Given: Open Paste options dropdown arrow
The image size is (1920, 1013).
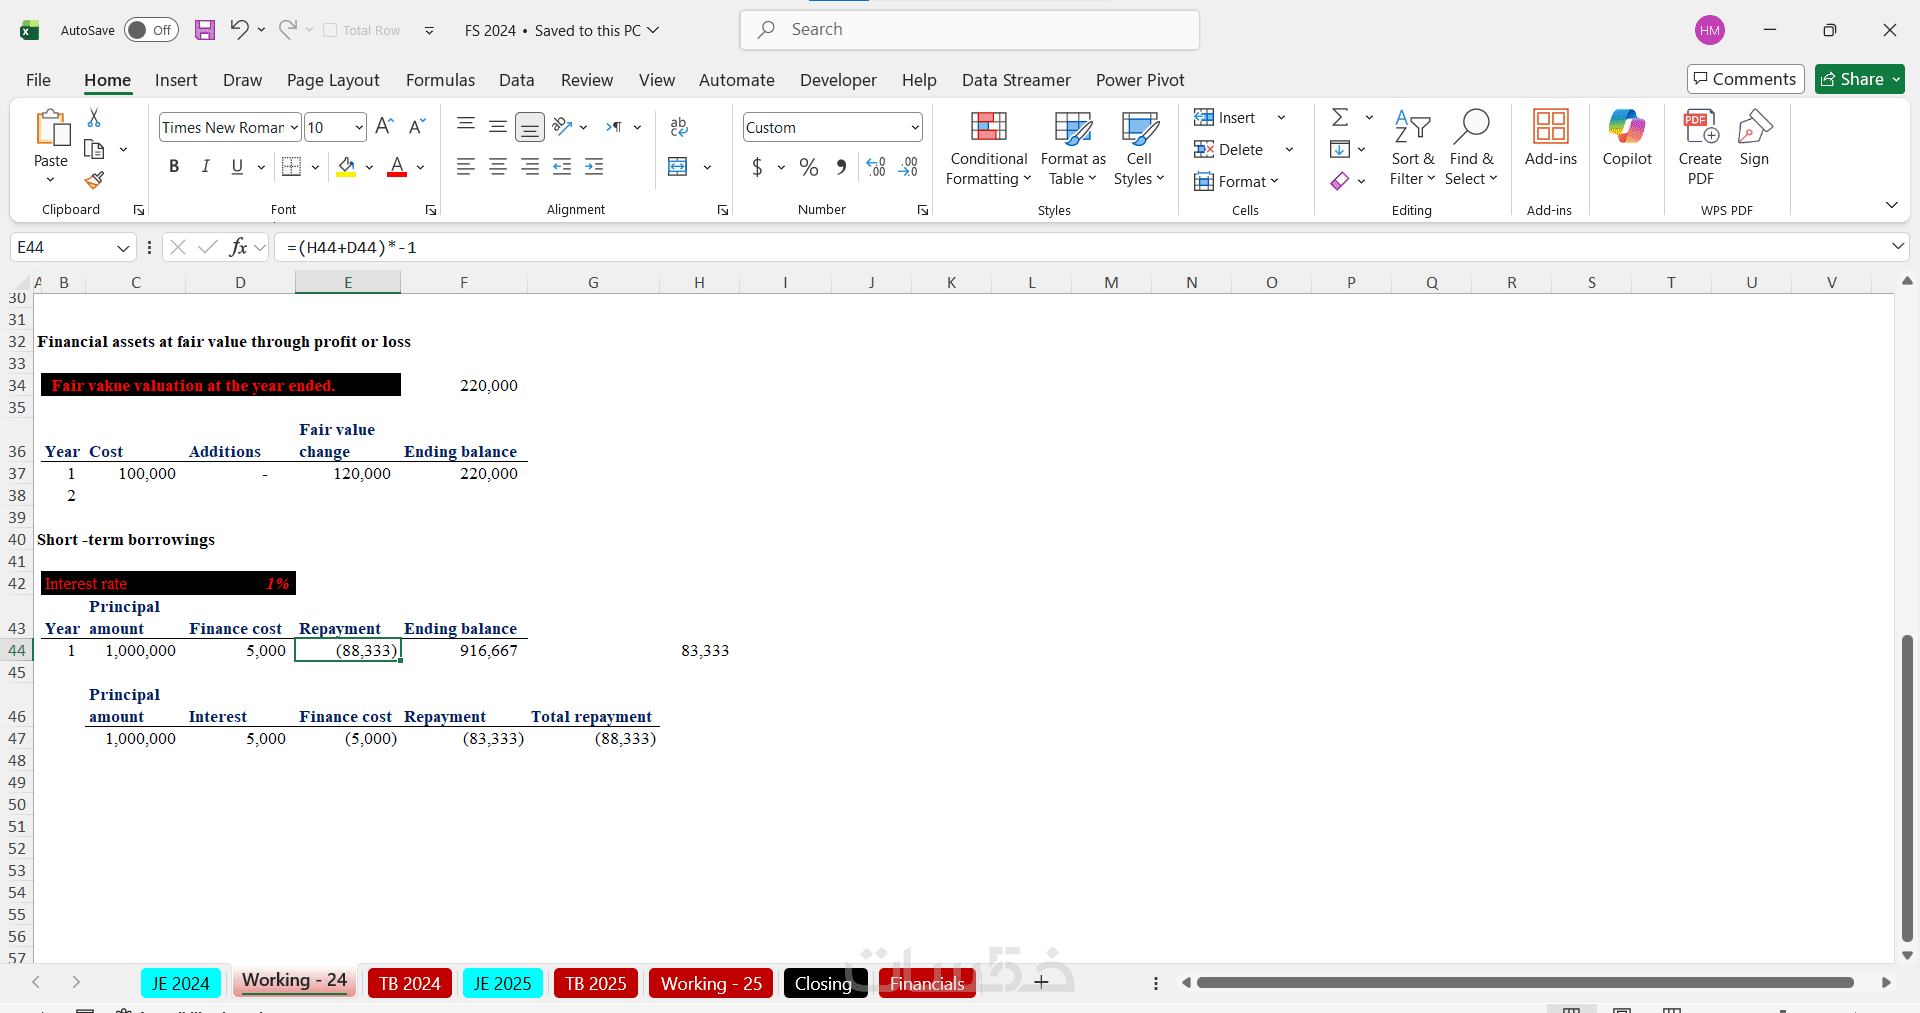Looking at the screenshot, I should (x=51, y=180).
